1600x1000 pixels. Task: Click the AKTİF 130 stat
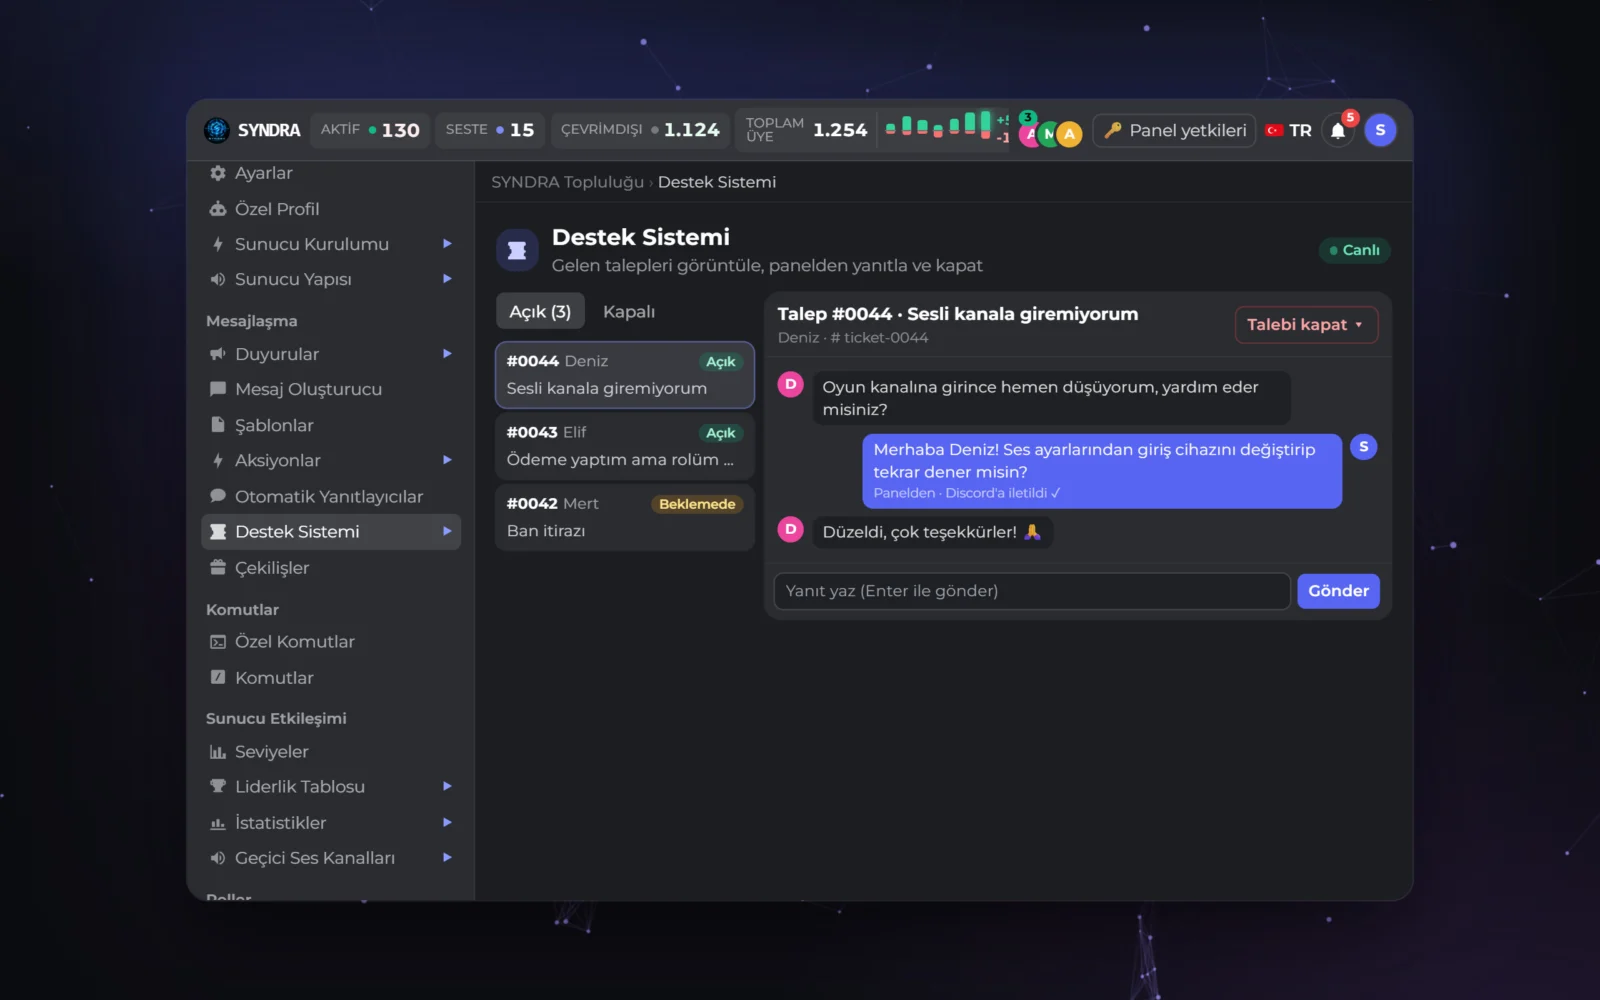click(370, 130)
